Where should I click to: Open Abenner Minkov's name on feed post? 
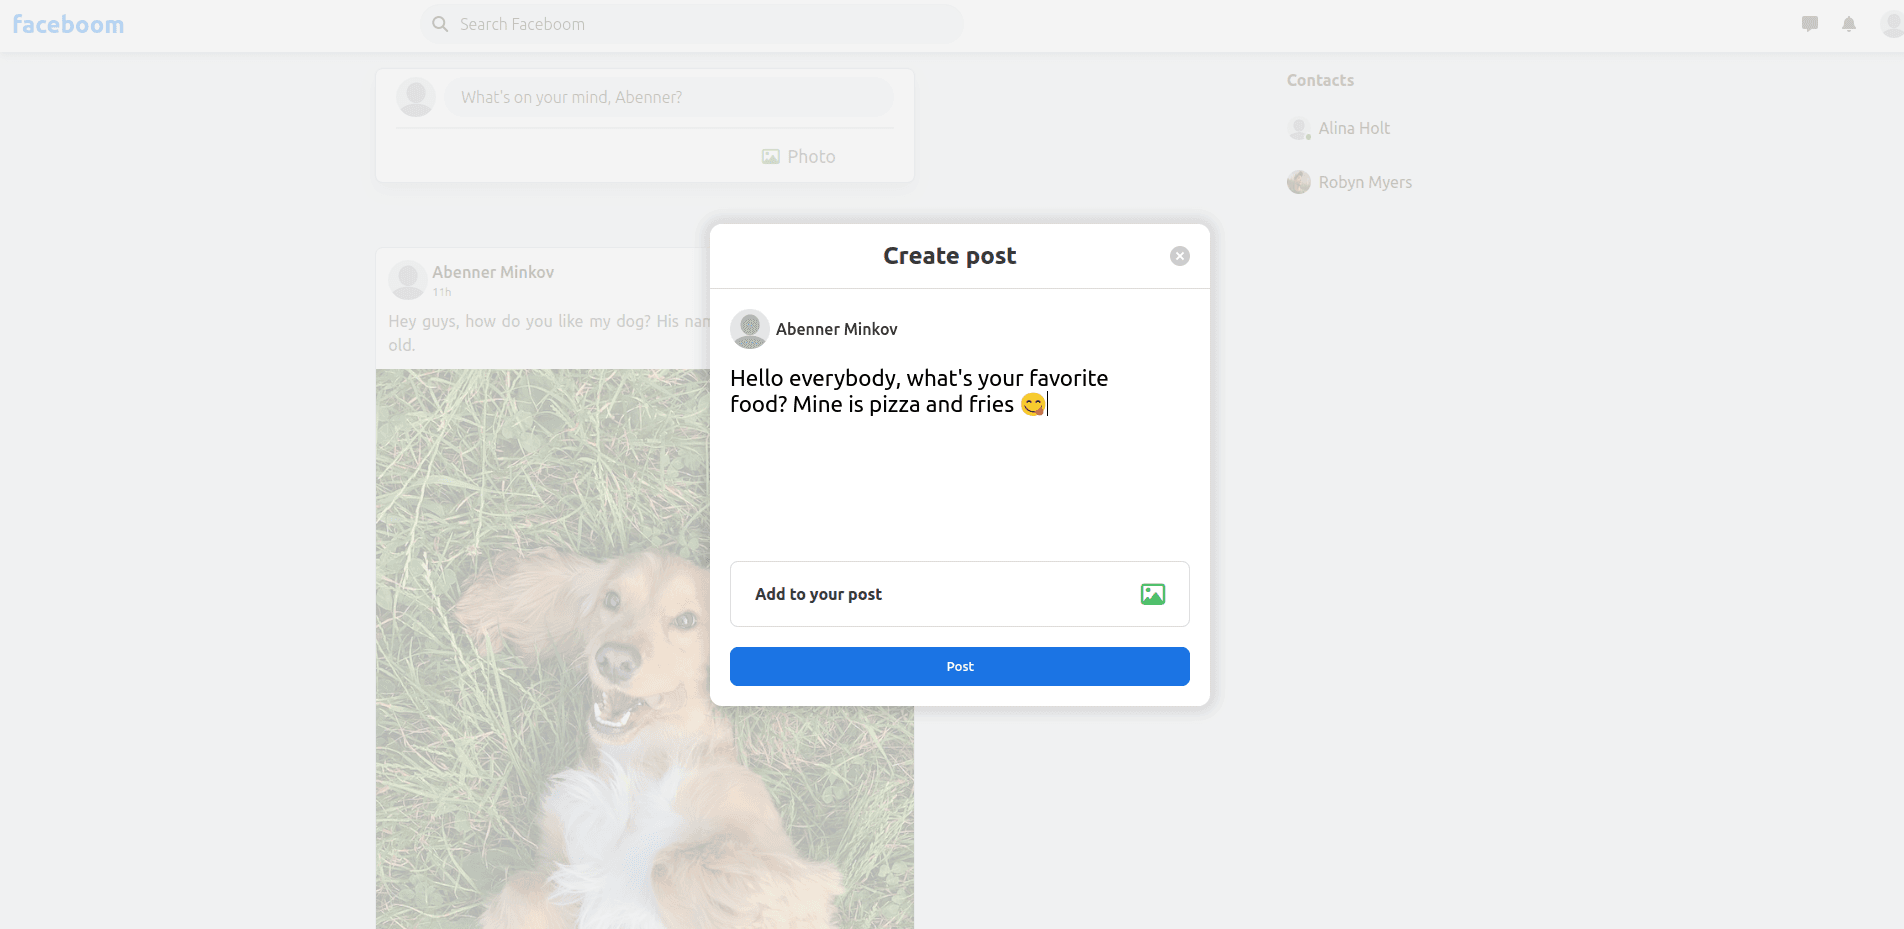[x=493, y=272]
